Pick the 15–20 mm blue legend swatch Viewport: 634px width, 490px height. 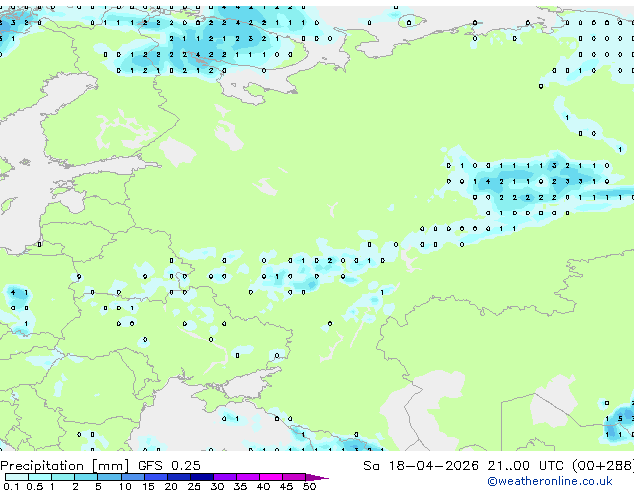pos(156,477)
